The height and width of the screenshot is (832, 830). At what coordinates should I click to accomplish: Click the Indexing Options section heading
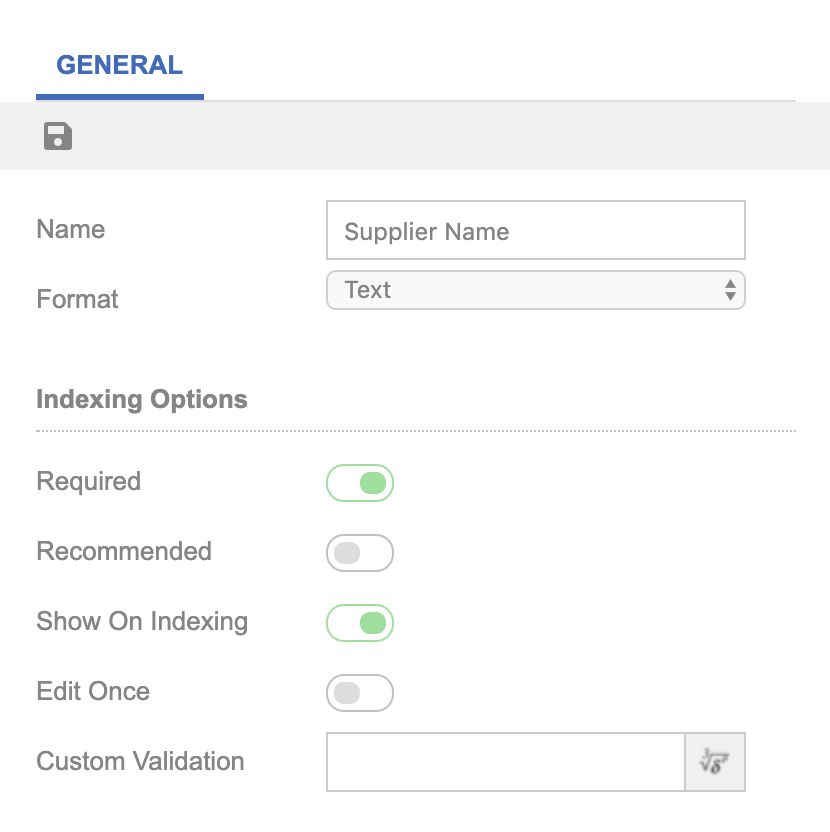tap(142, 400)
